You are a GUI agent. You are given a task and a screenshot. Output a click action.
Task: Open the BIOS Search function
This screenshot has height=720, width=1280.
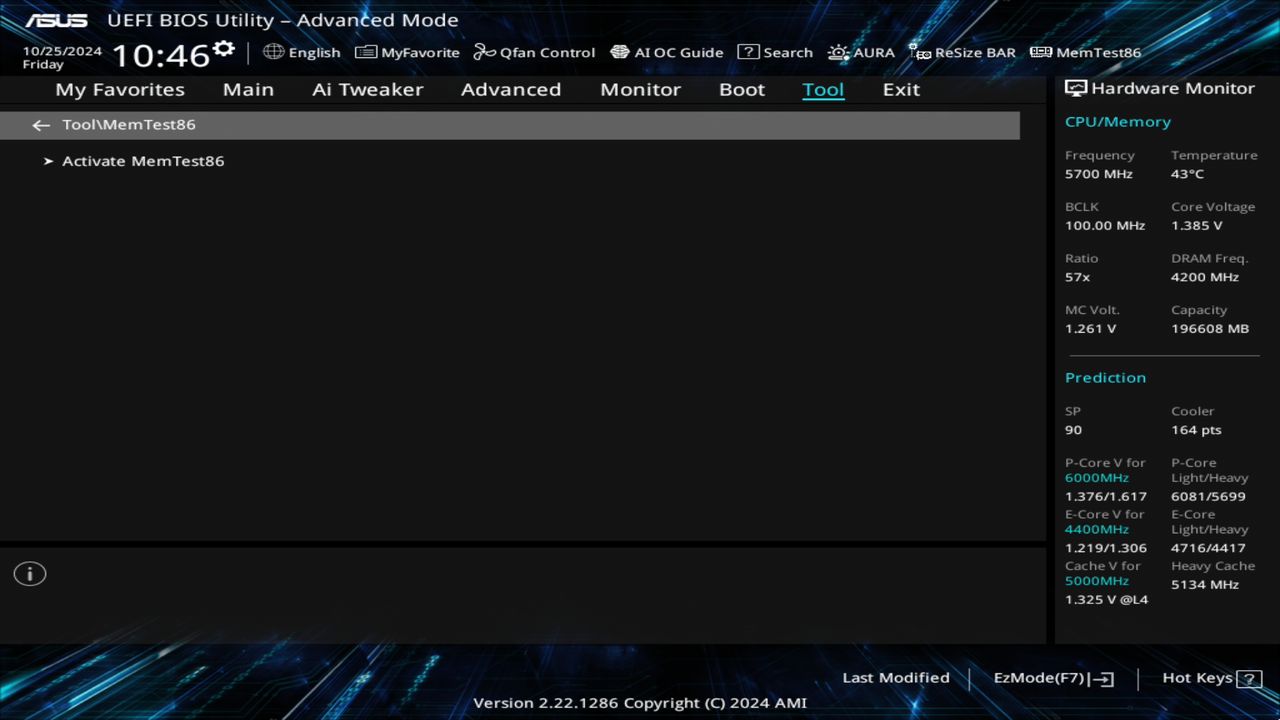click(775, 52)
